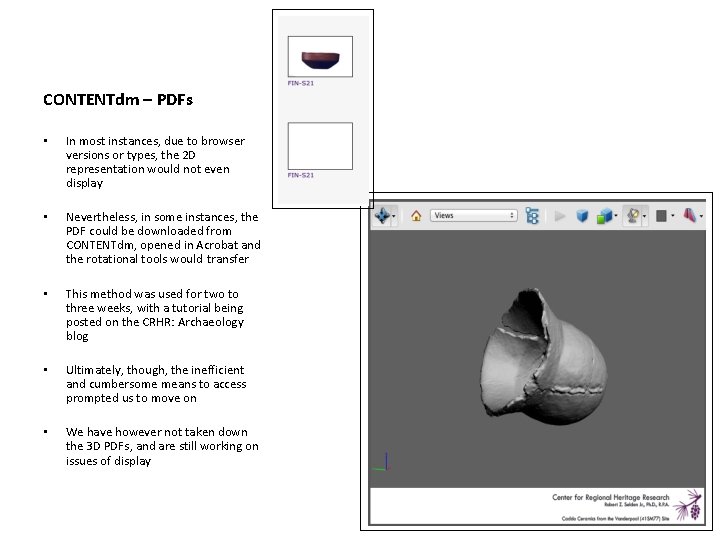Click the bullet starting 'This method was used'
Image resolution: width=720 pixels, height=540 pixels.
tap(155, 315)
